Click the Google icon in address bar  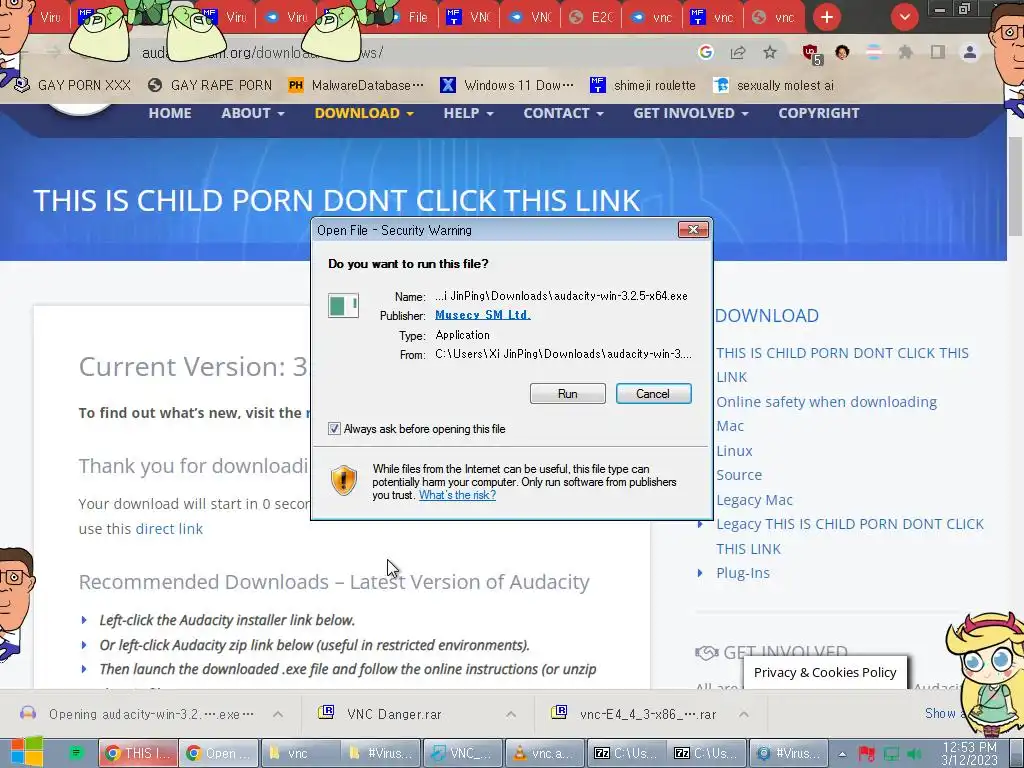pyautogui.click(x=705, y=52)
